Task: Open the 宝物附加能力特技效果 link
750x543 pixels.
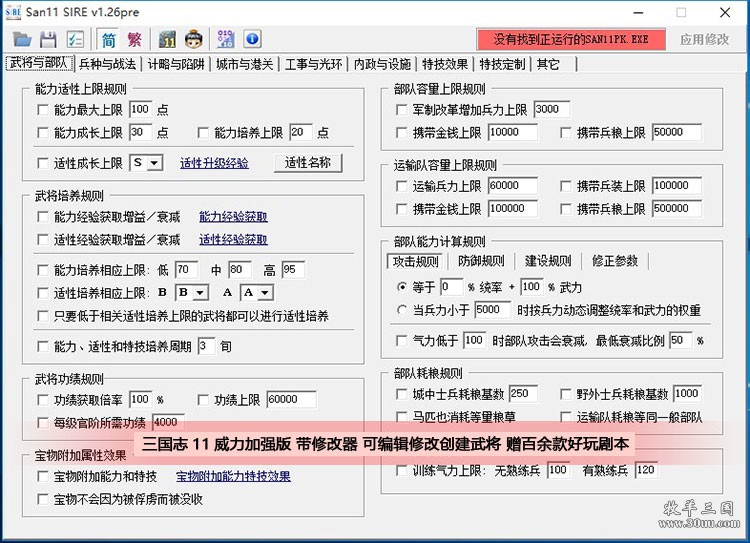Action: tap(233, 477)
